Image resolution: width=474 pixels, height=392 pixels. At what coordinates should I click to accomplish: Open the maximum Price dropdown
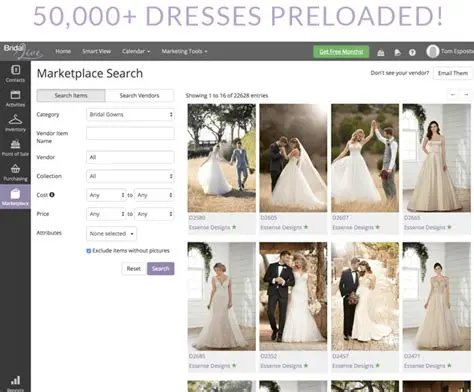[x=154, y=214]
